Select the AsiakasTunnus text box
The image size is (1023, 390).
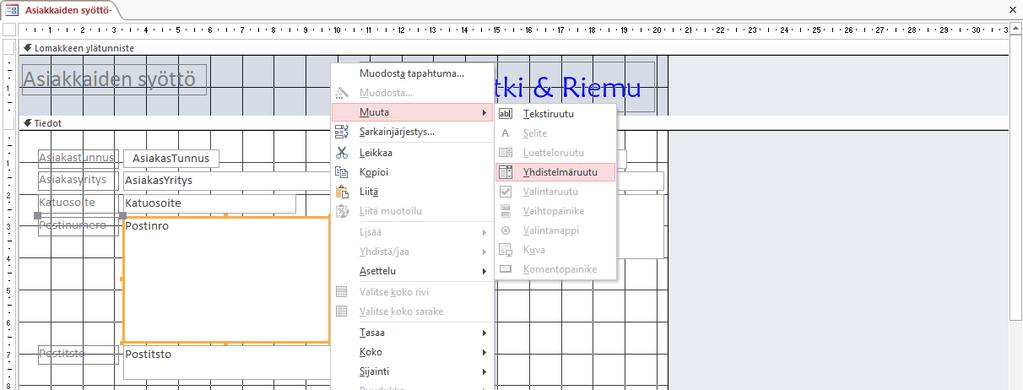(171, 158)
